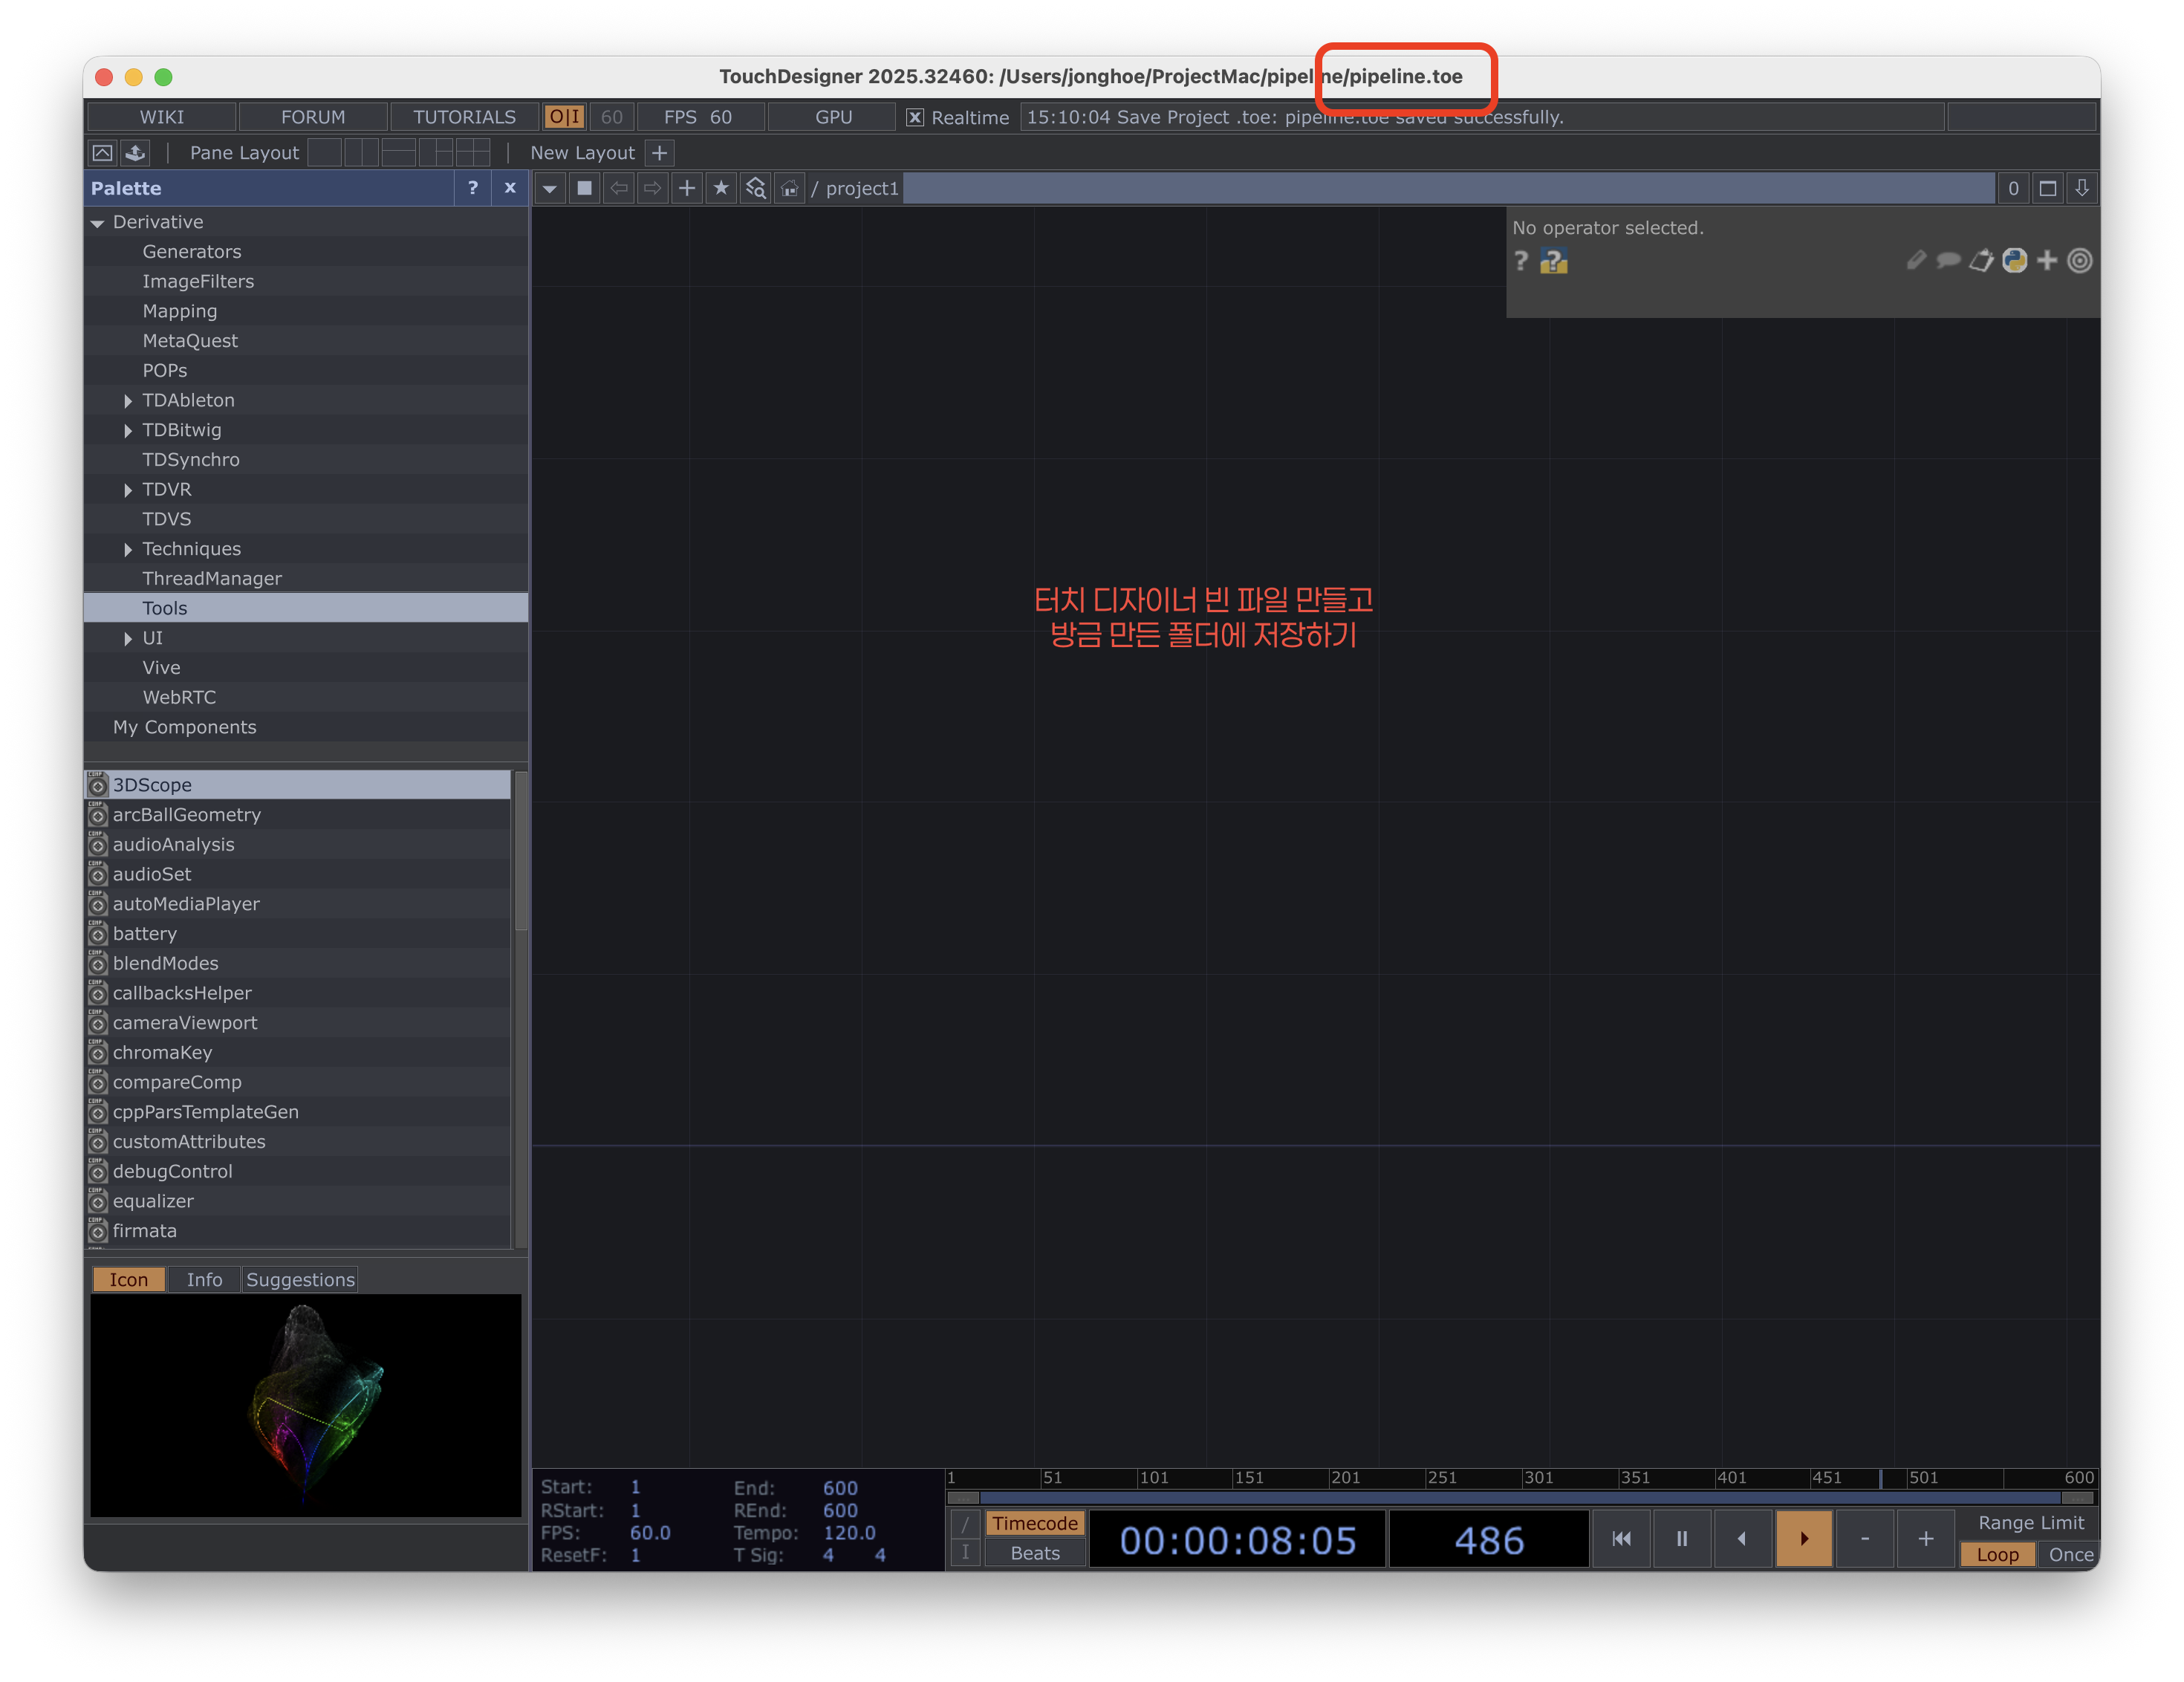Viewport: 2184px width, 1682px height.
Task: Click the circular target icon in parameter panel
Action: pyautogui.click(x=2080, y=261)
